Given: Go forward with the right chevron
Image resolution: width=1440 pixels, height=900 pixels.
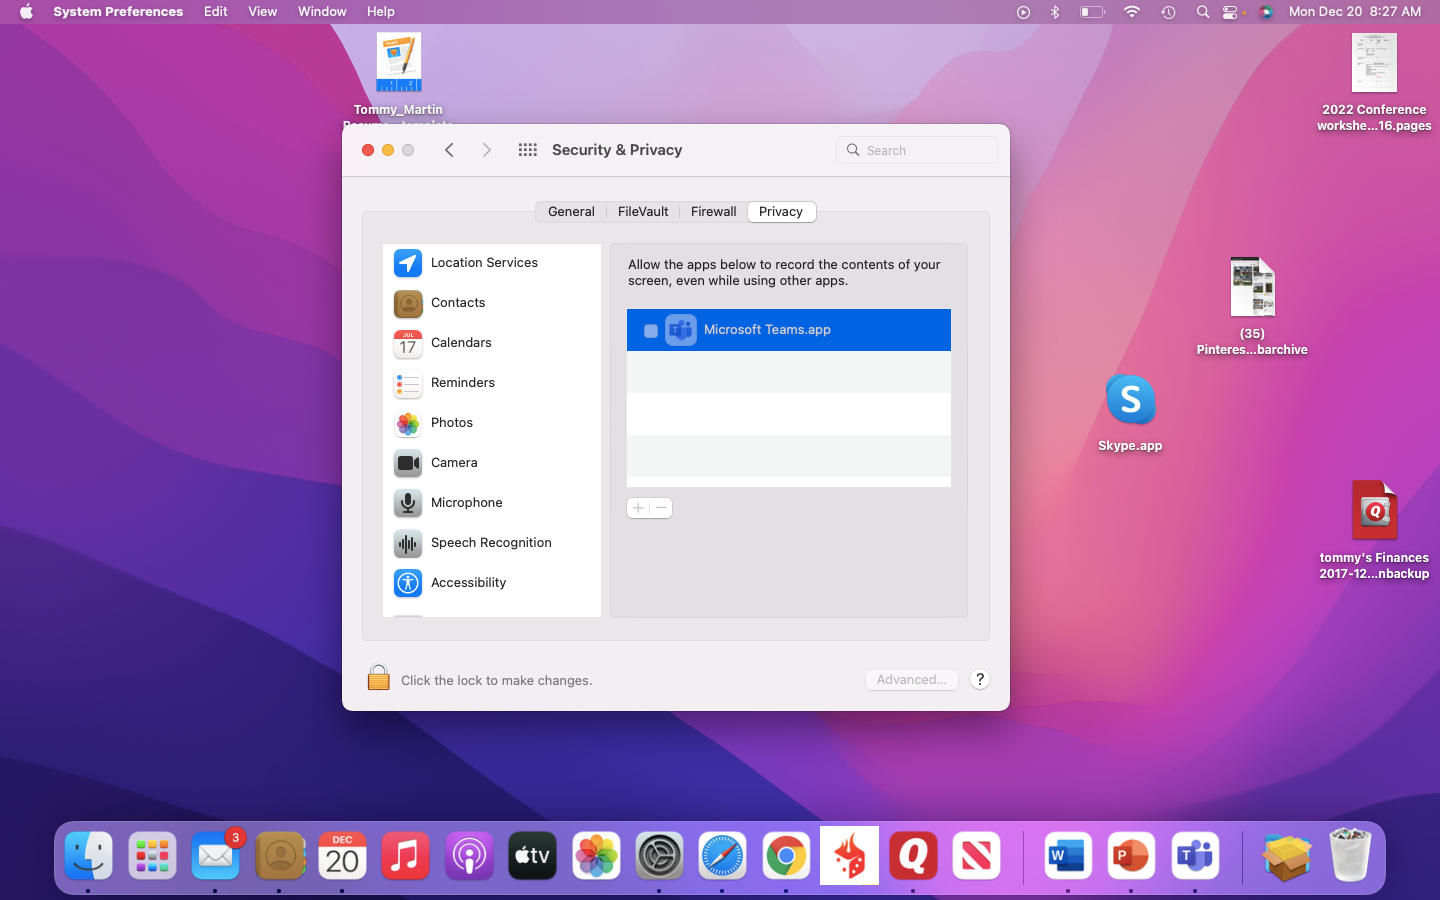Looking at the screenshot, I should coord(487,150).
